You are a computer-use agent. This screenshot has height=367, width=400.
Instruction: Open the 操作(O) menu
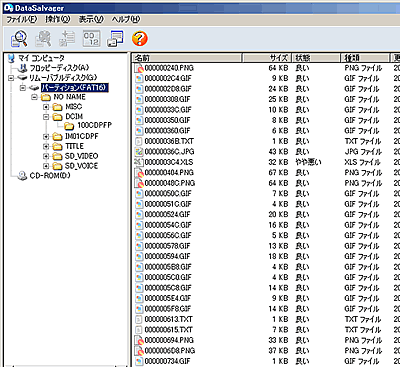(x=58, y=19)
